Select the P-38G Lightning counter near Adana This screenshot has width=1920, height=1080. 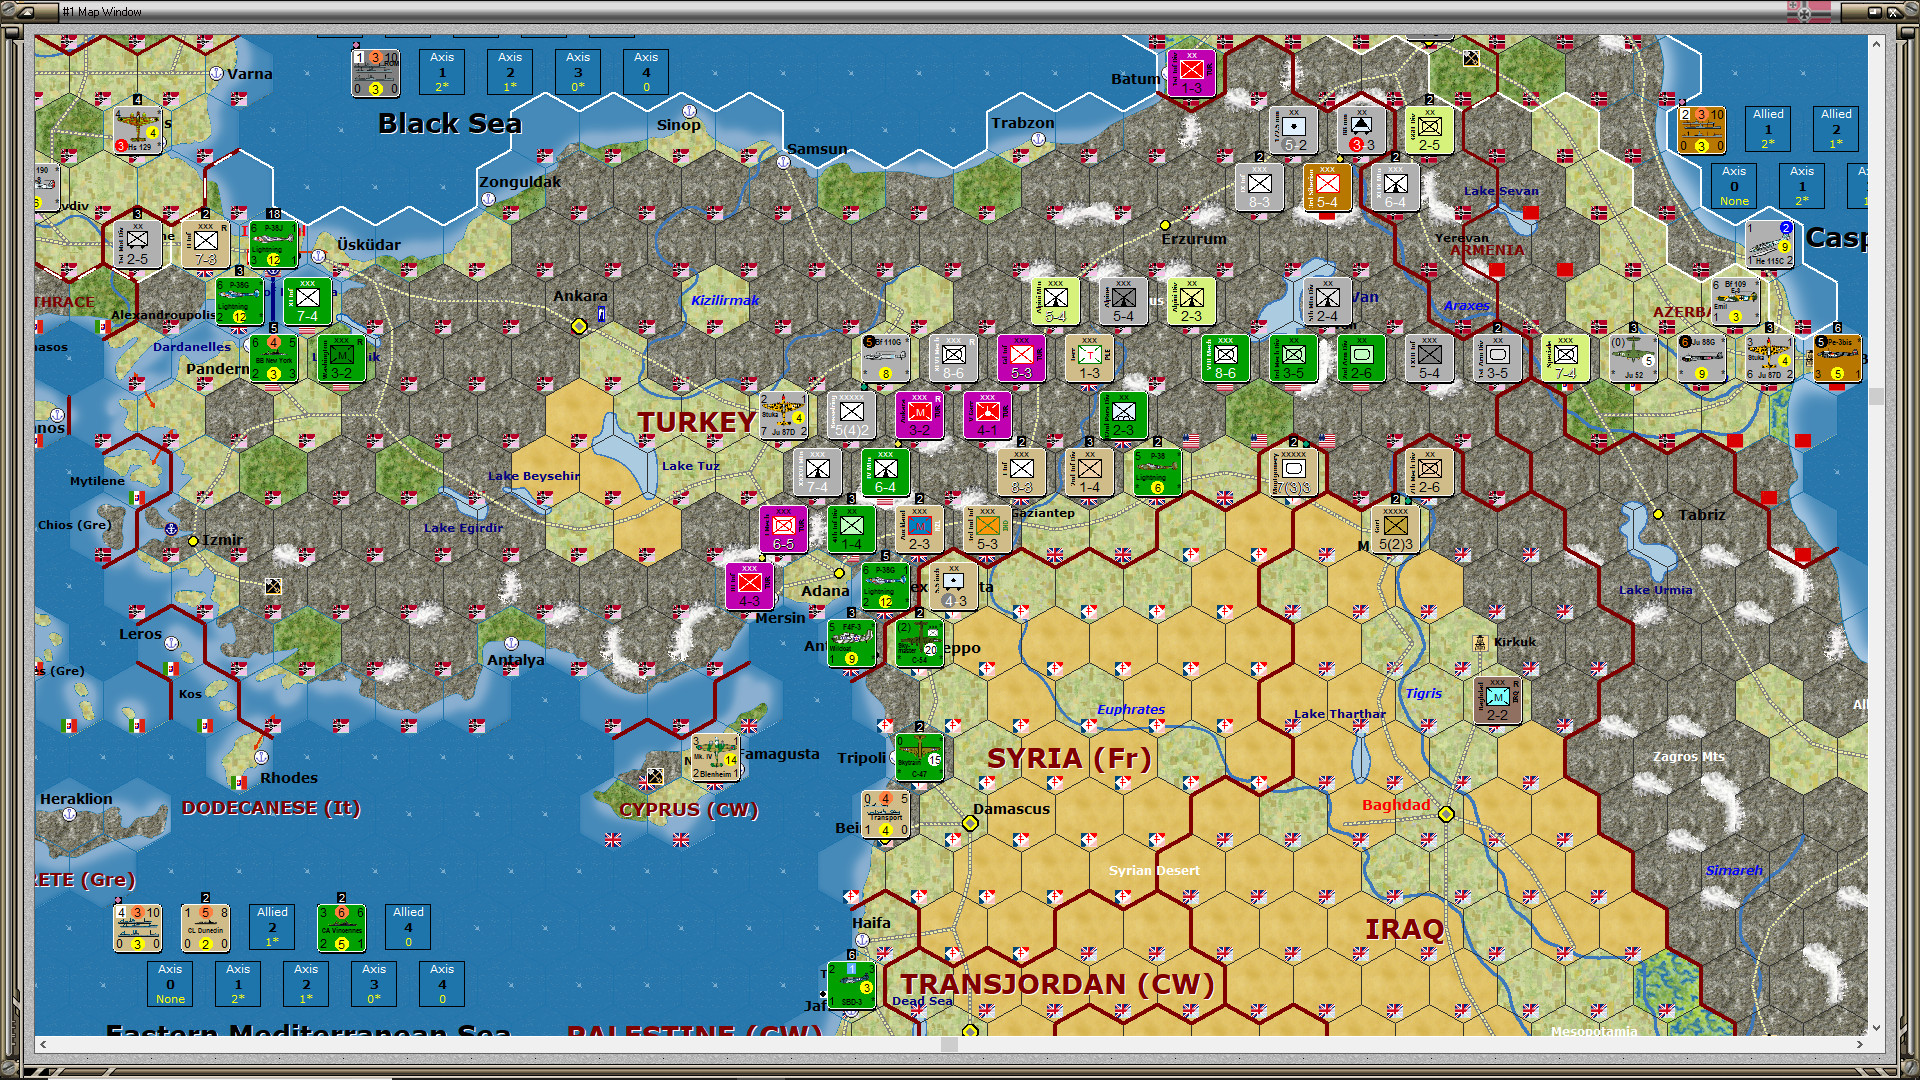pos(885,586)
